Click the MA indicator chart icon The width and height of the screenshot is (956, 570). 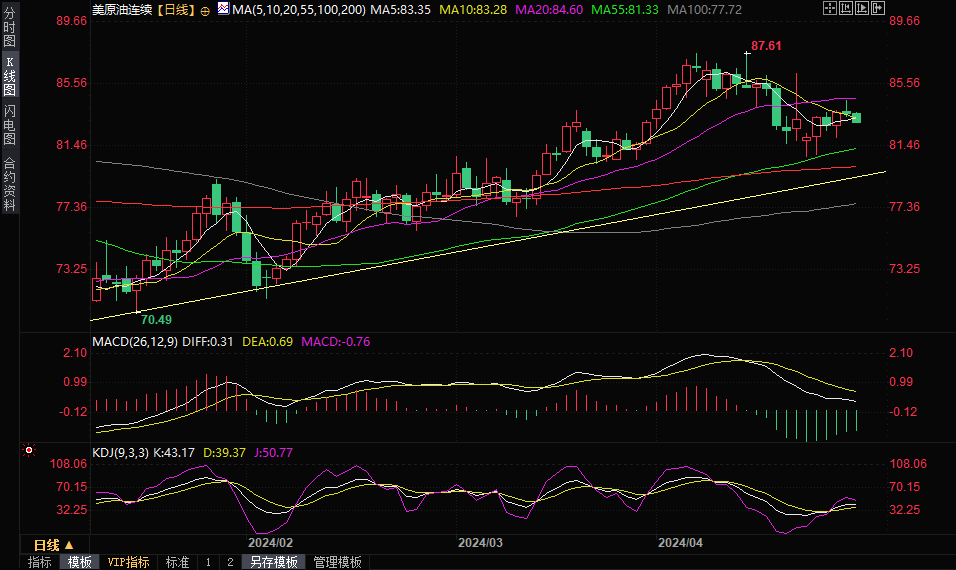(221, 9)
